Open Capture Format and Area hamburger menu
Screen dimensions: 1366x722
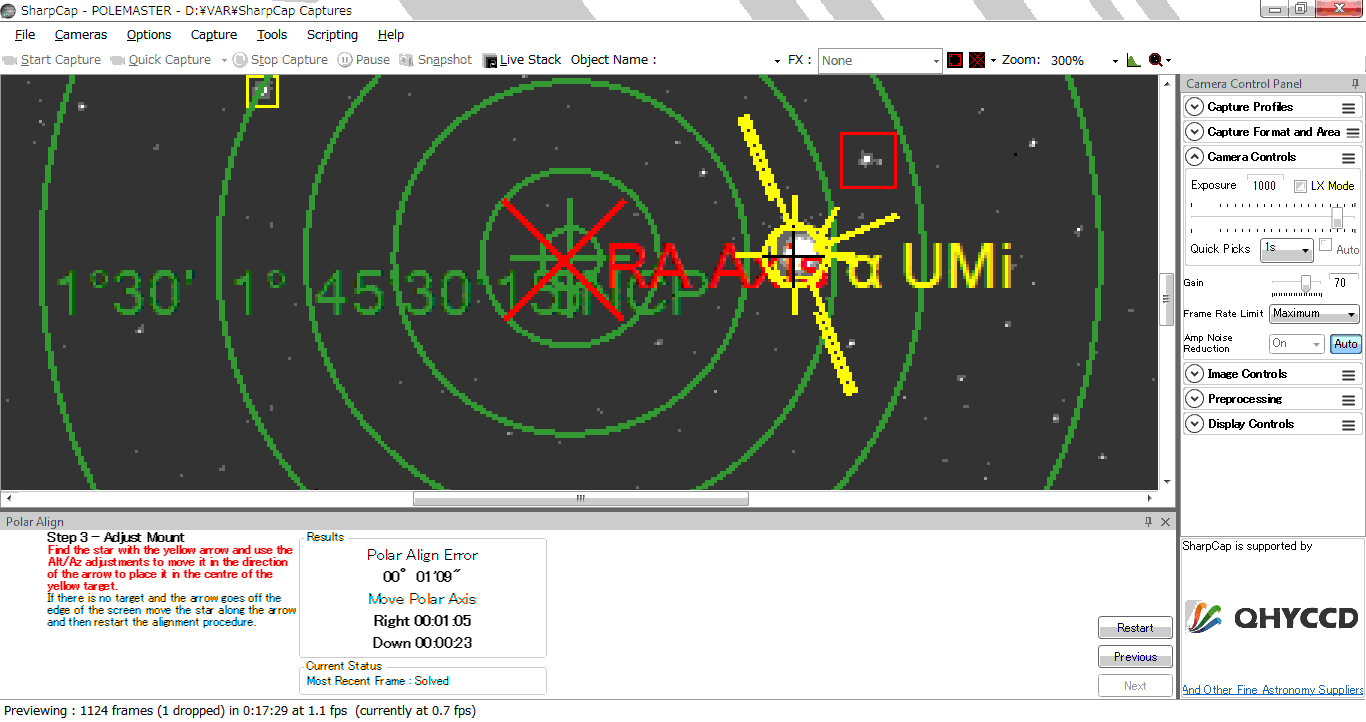1353,133
